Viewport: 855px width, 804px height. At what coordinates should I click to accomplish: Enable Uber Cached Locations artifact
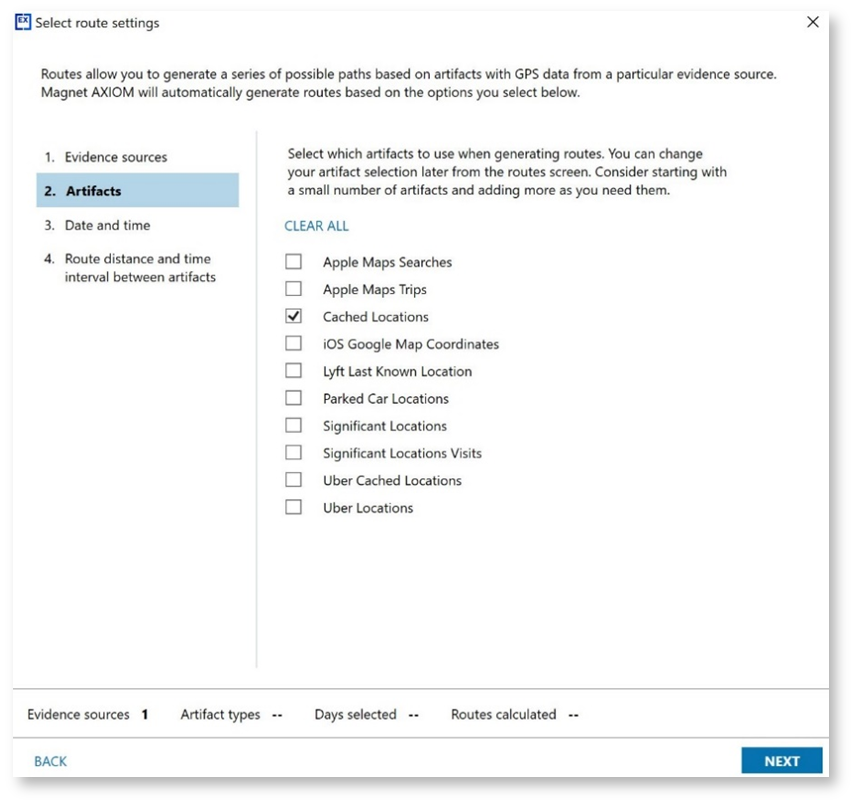point(293,480)
